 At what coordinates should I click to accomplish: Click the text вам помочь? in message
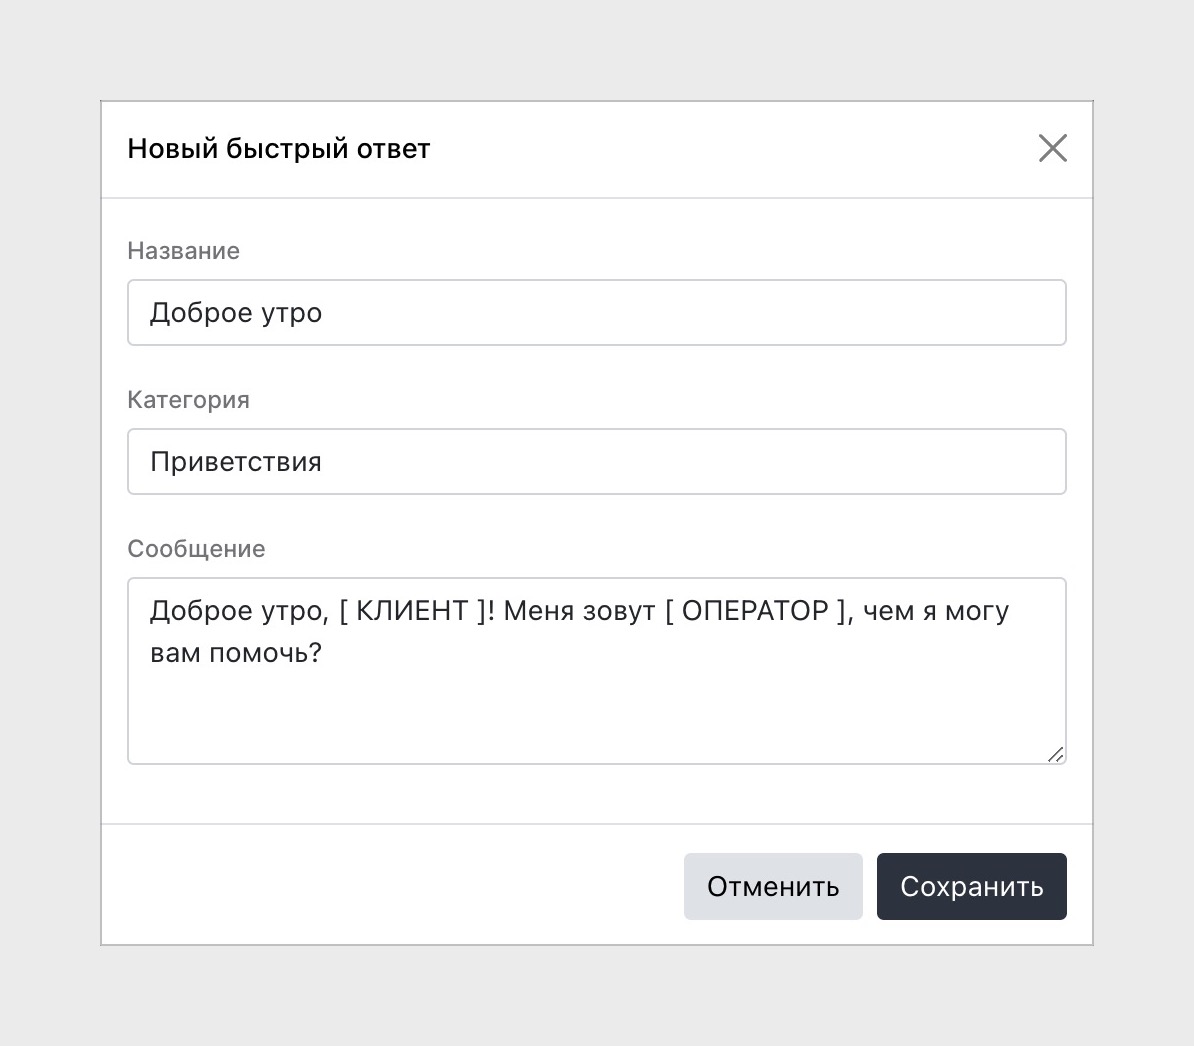click(236, 652)
